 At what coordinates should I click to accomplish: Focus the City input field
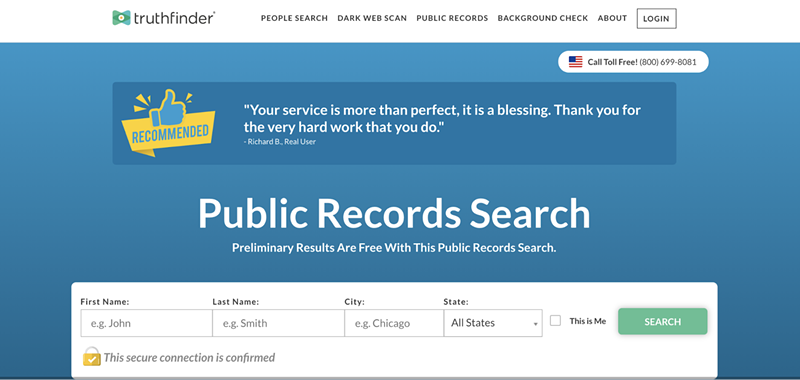(x=394, y=323)
